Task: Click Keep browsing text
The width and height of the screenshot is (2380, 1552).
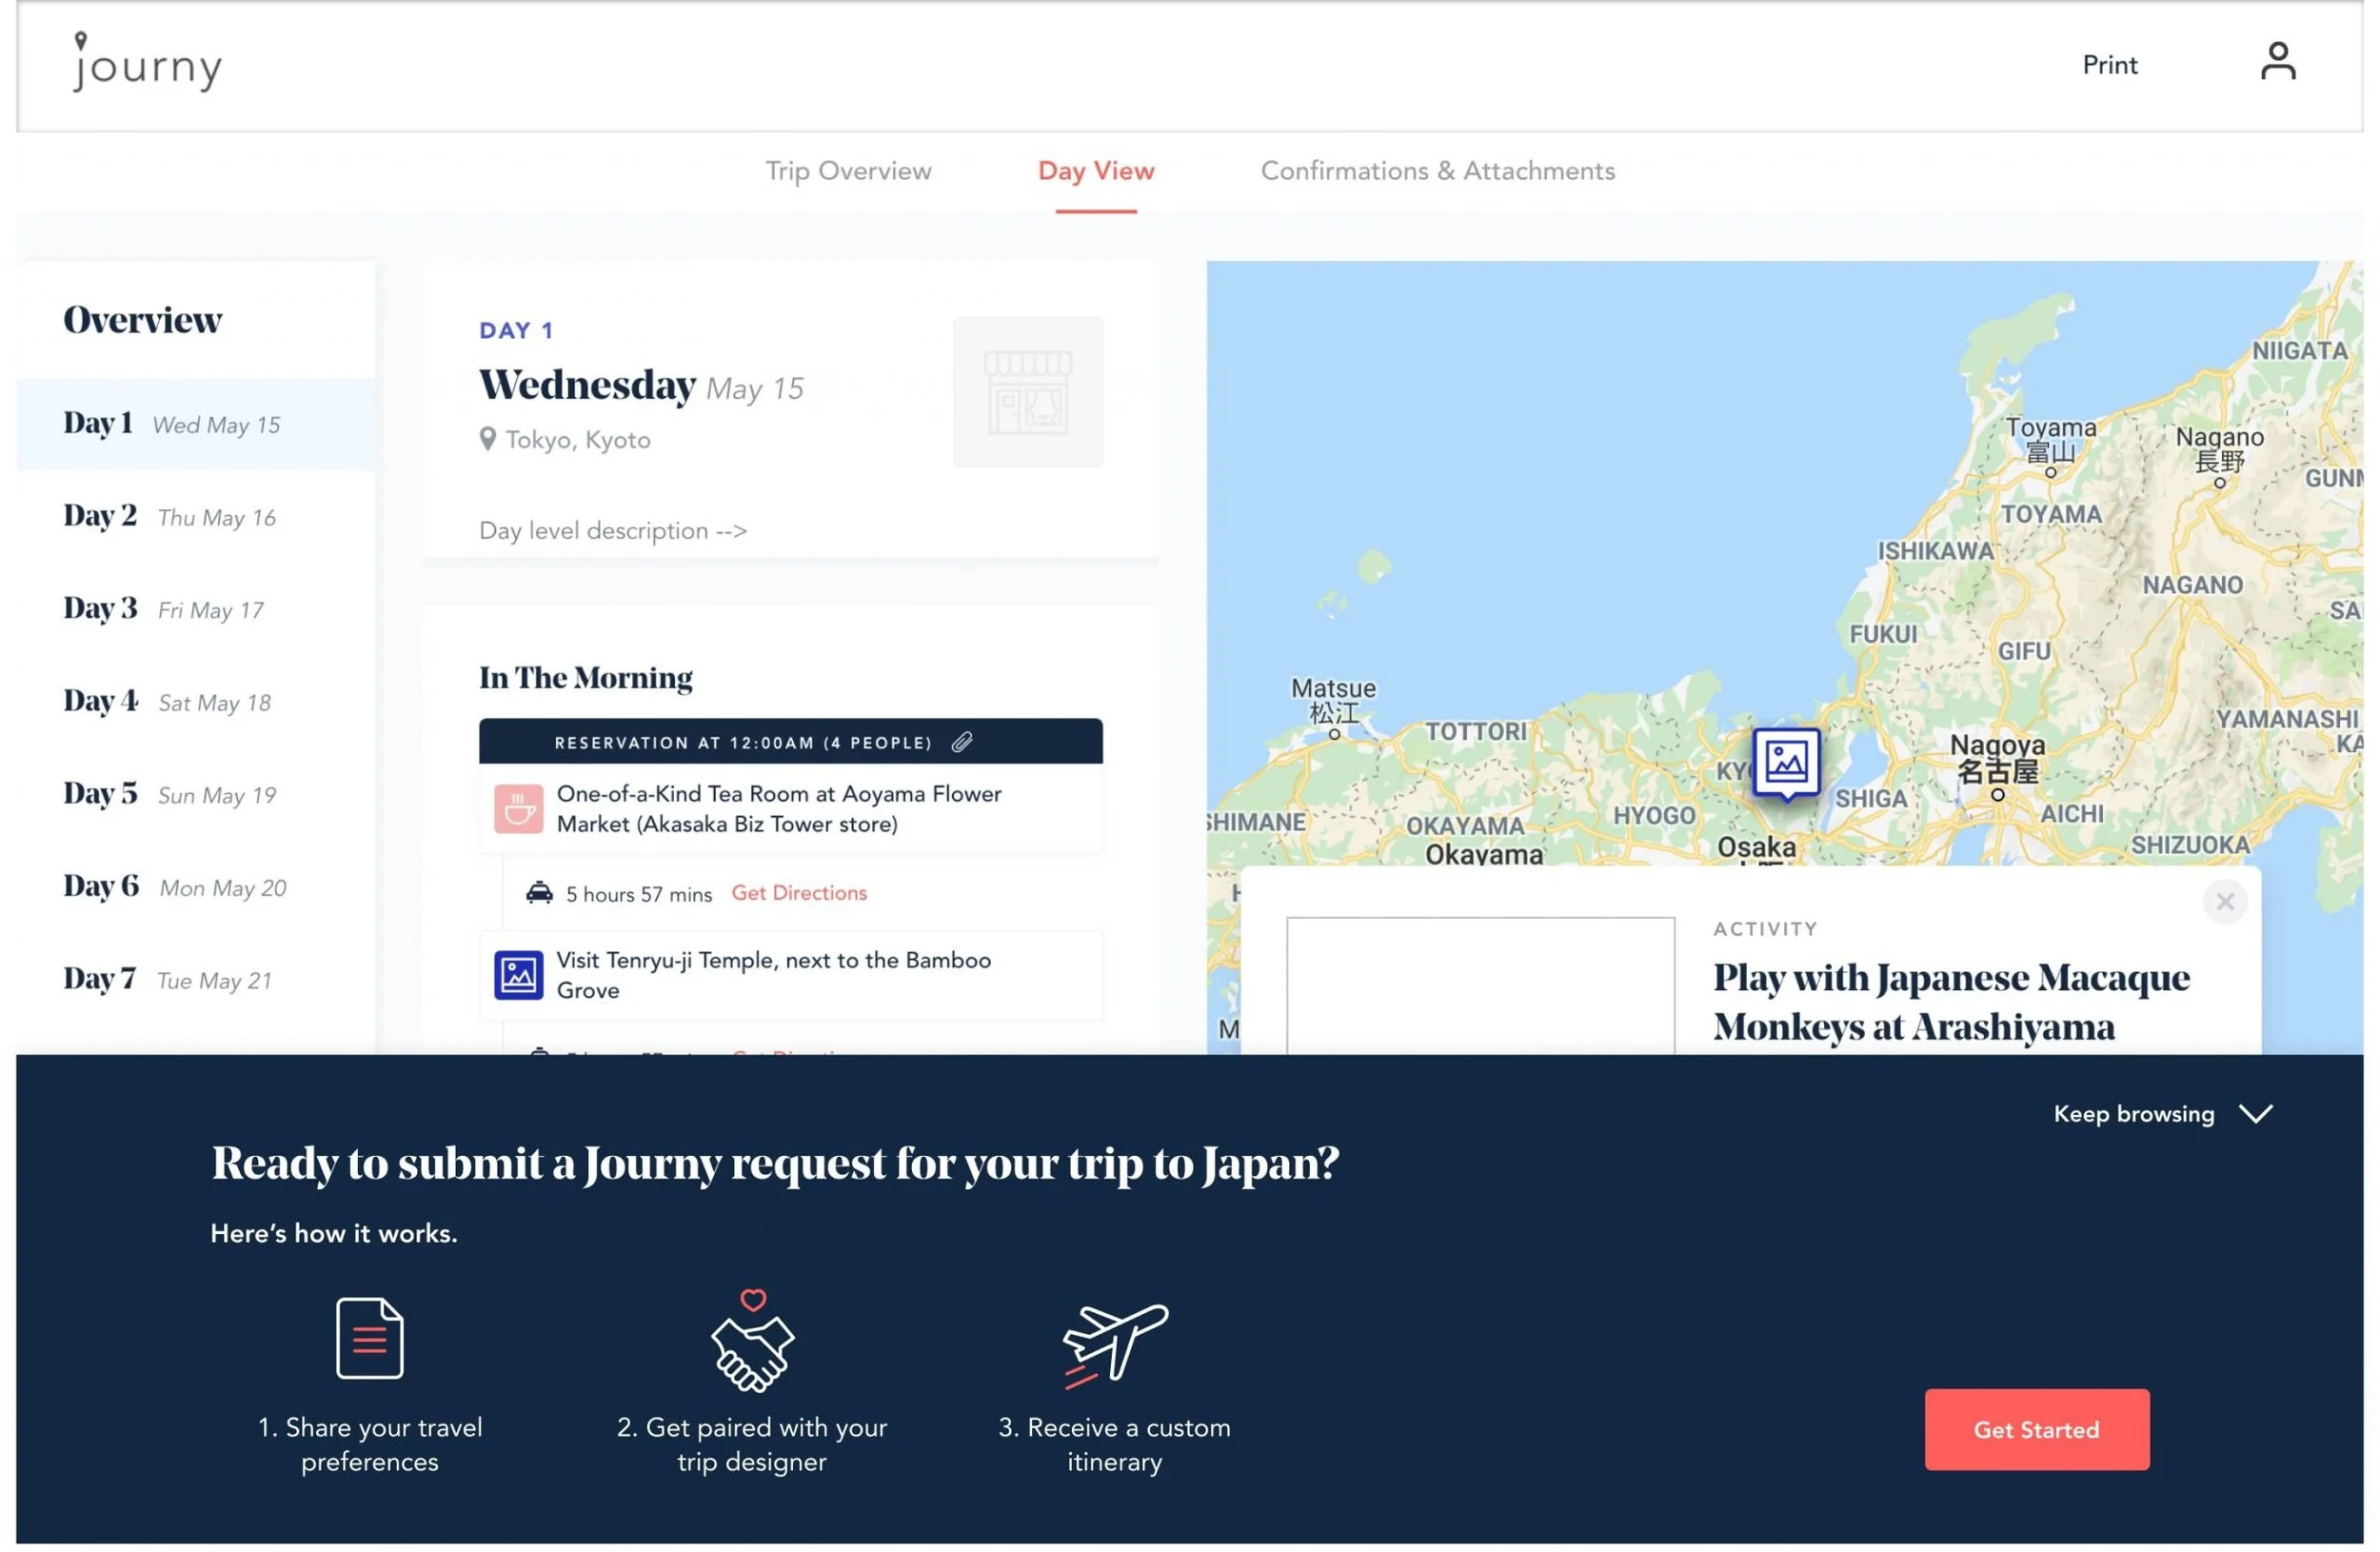Action: click(x=2134, y=1114)
